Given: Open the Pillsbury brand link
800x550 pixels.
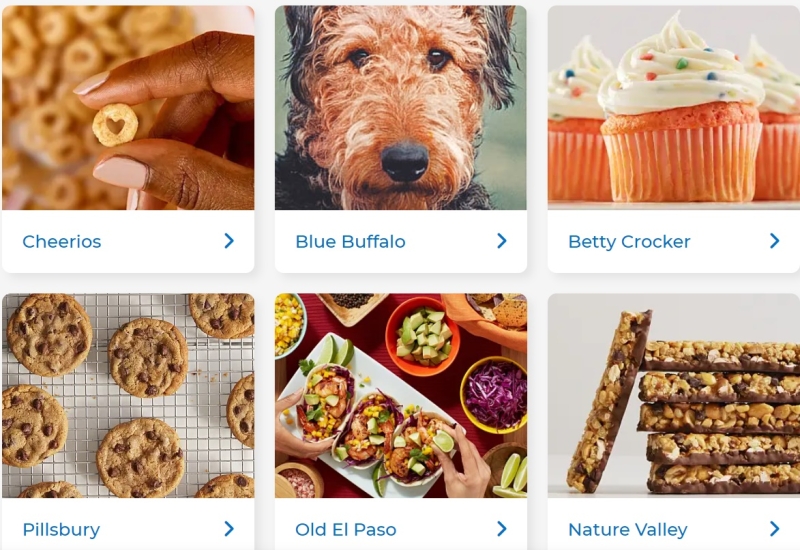Looking at the screenshot, I should click(61, 530).
